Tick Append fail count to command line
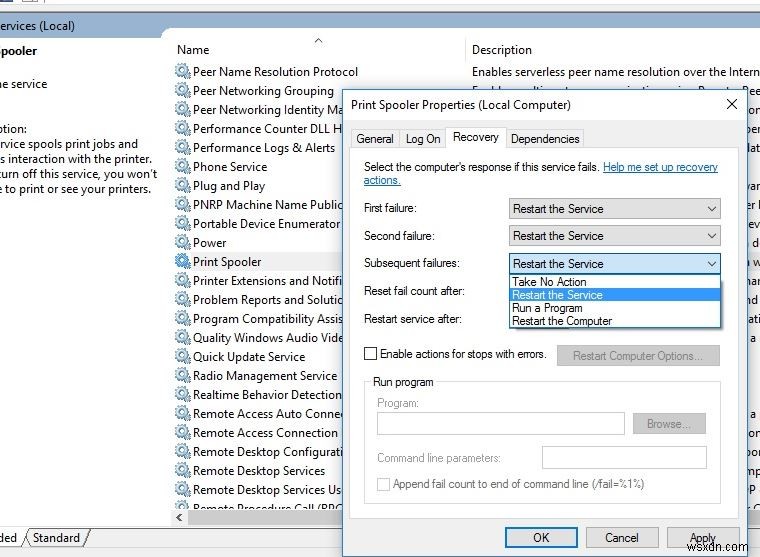Viewport: 760px width, 557px height. [x=383, y=484]
